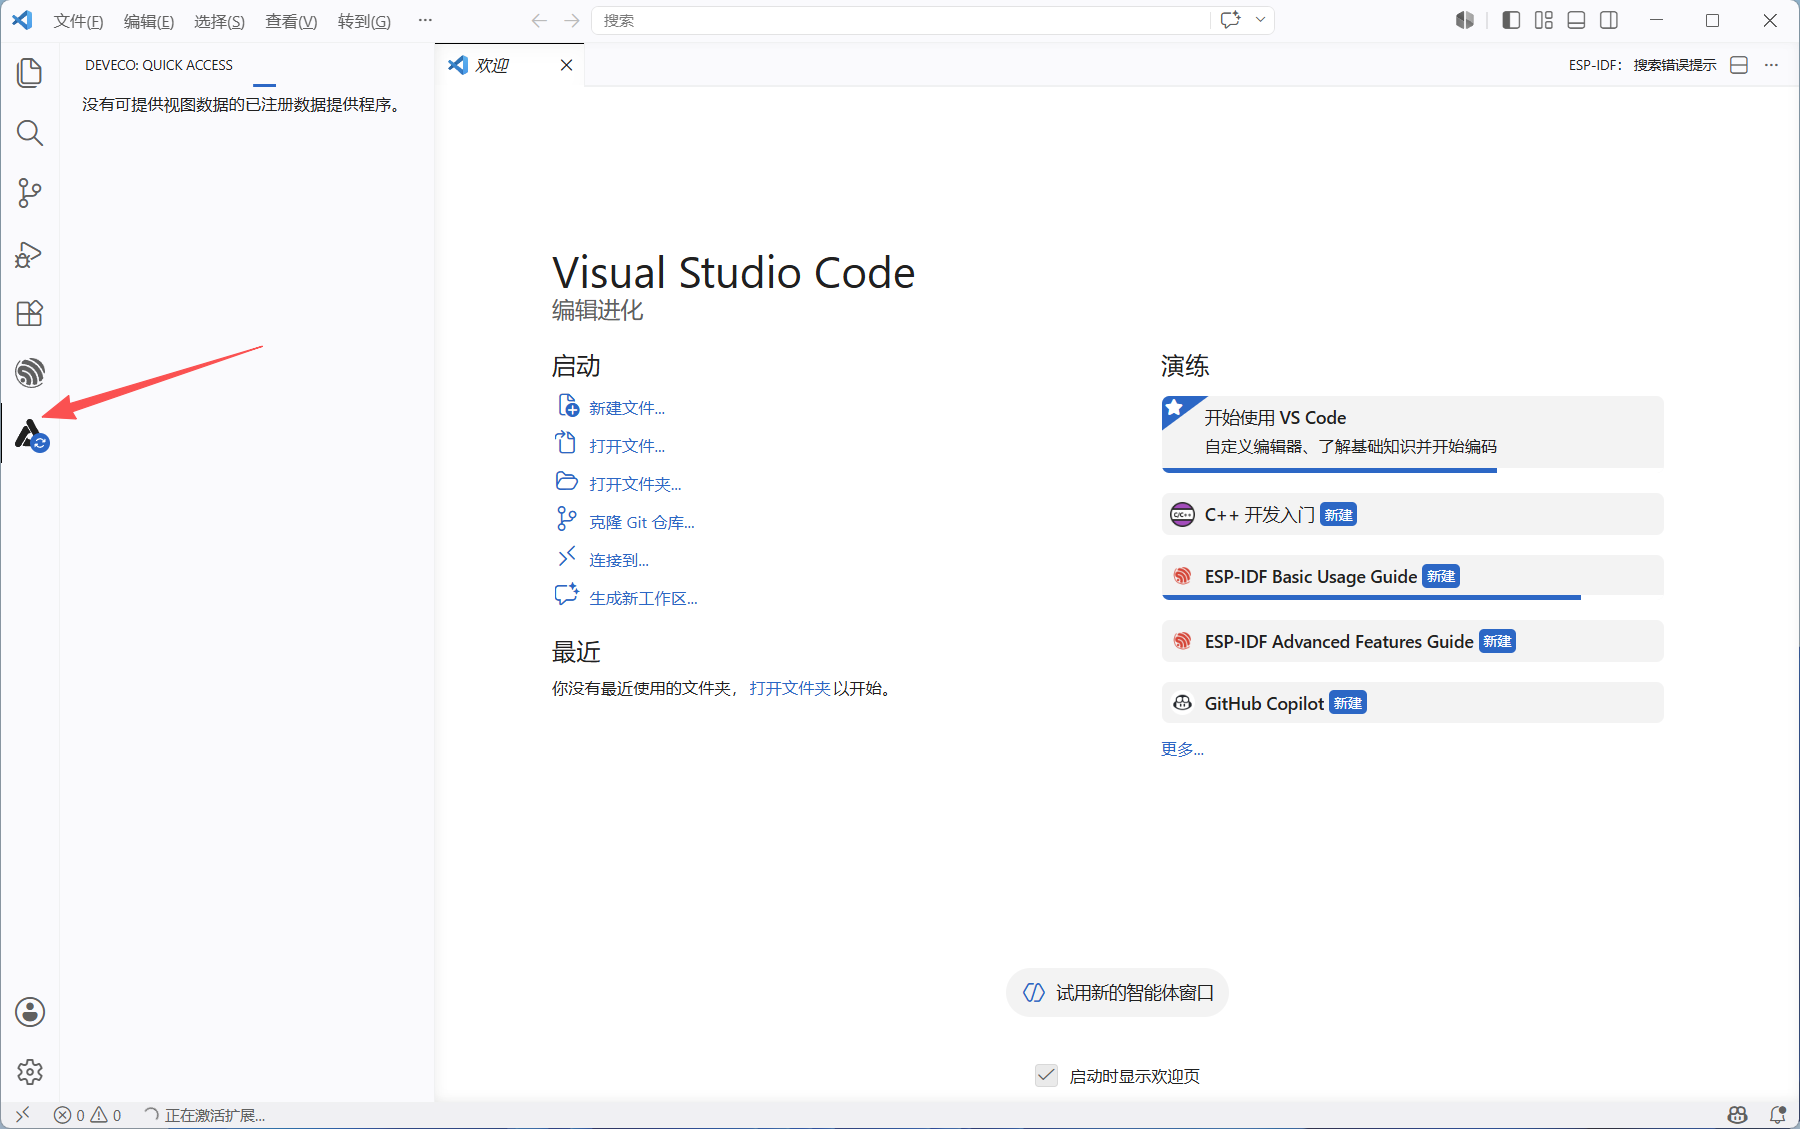Open the GitHub Copilot walkthrough
The height and width of the screenshot is (1129, 1800).
pos(1412,703)
